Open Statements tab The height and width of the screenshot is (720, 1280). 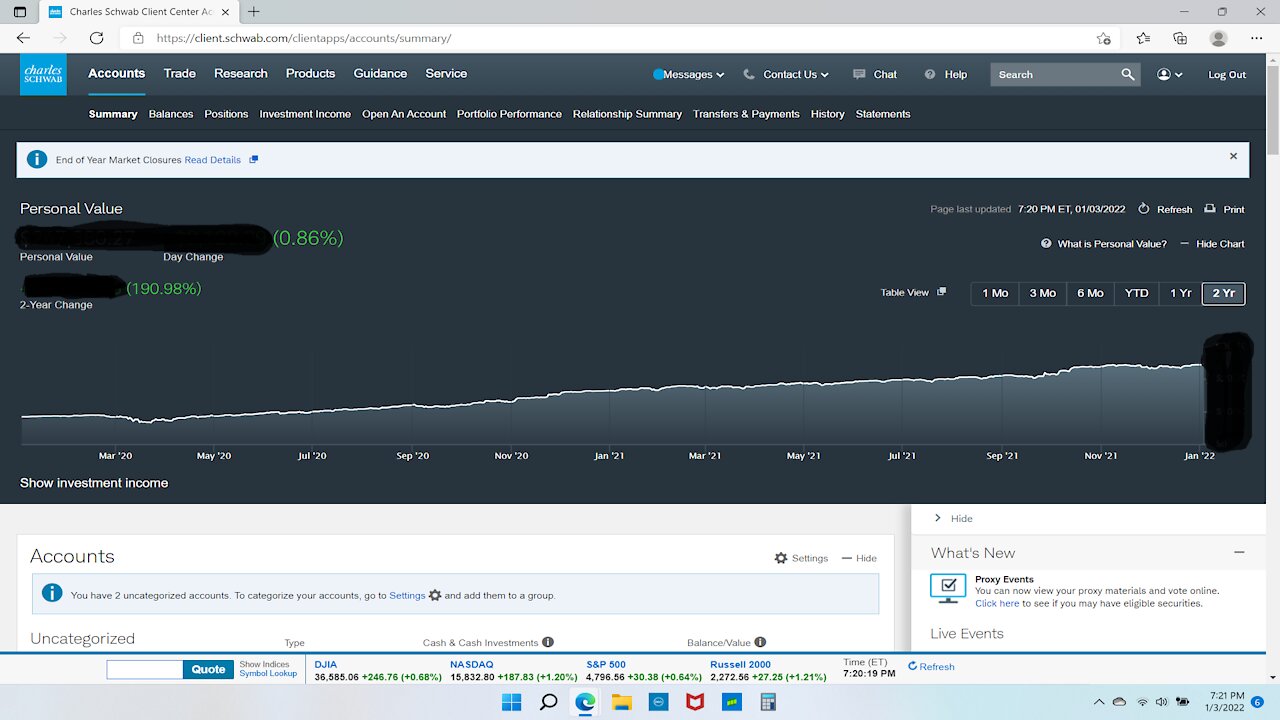883,114
